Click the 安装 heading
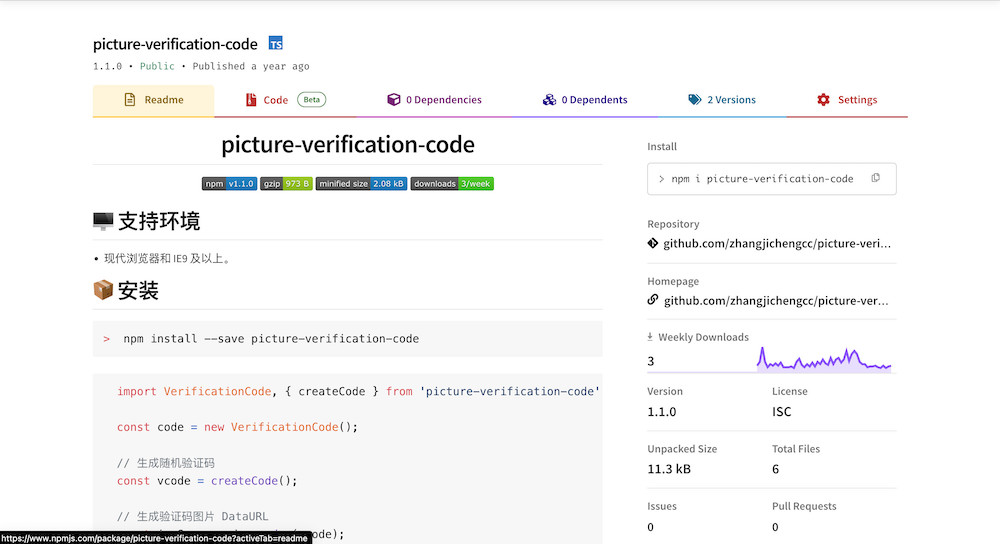 138,291
